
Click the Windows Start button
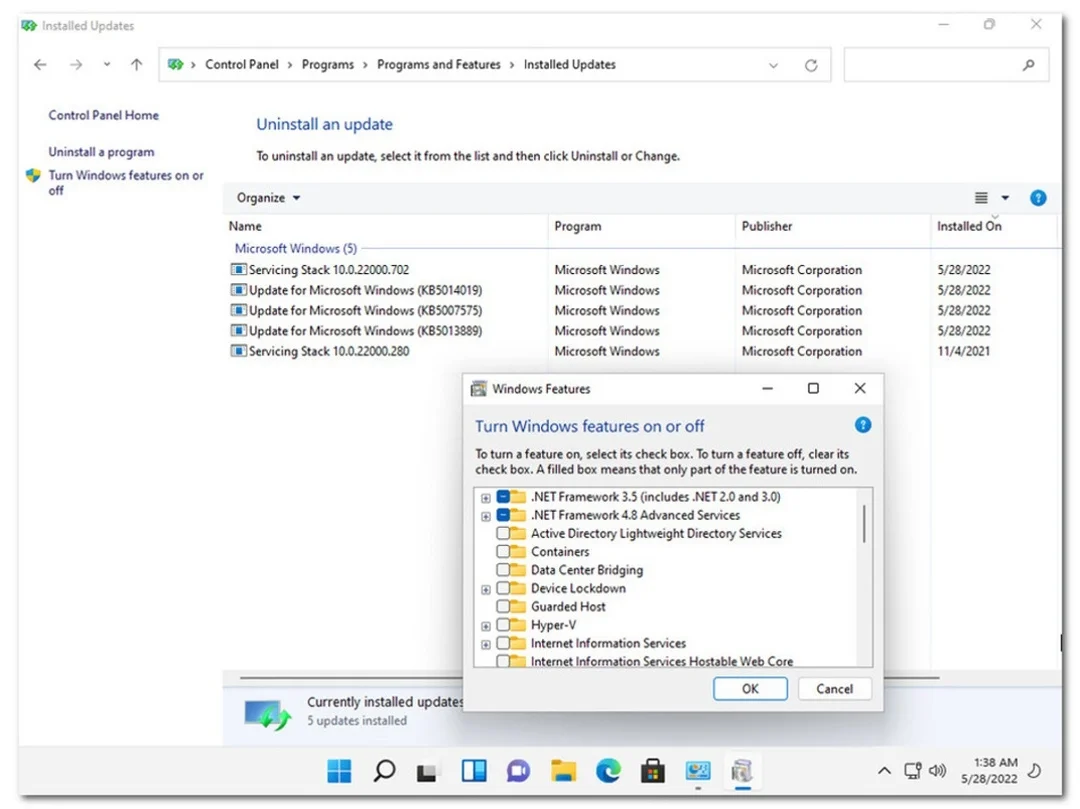pyautogui.click(x=339, y=771)
